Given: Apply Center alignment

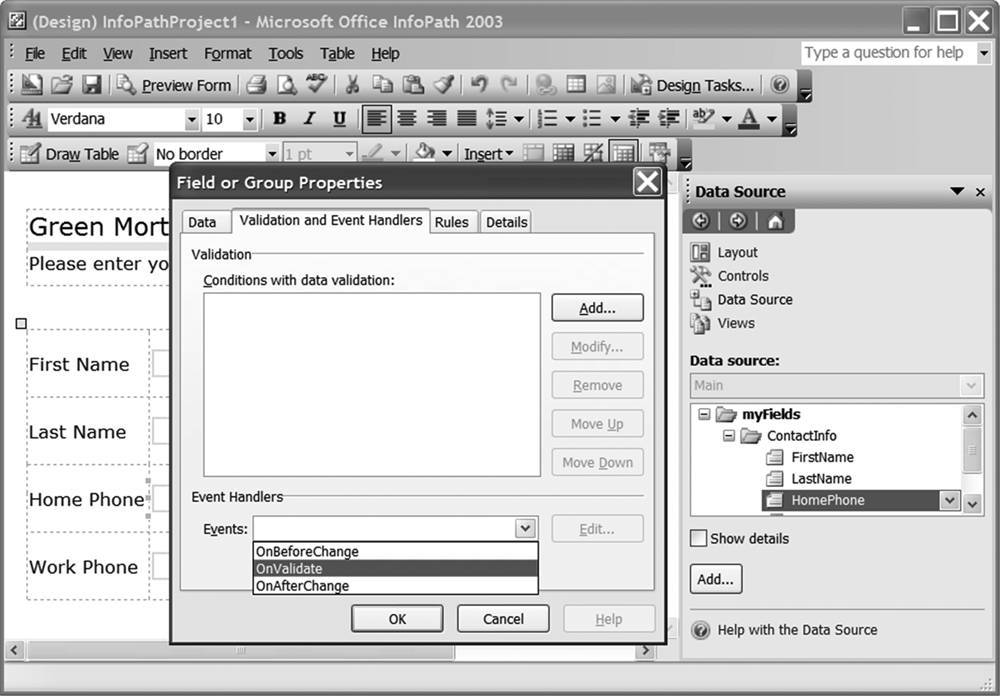Looking at the screenshot, I should click(x=407, y=119).
